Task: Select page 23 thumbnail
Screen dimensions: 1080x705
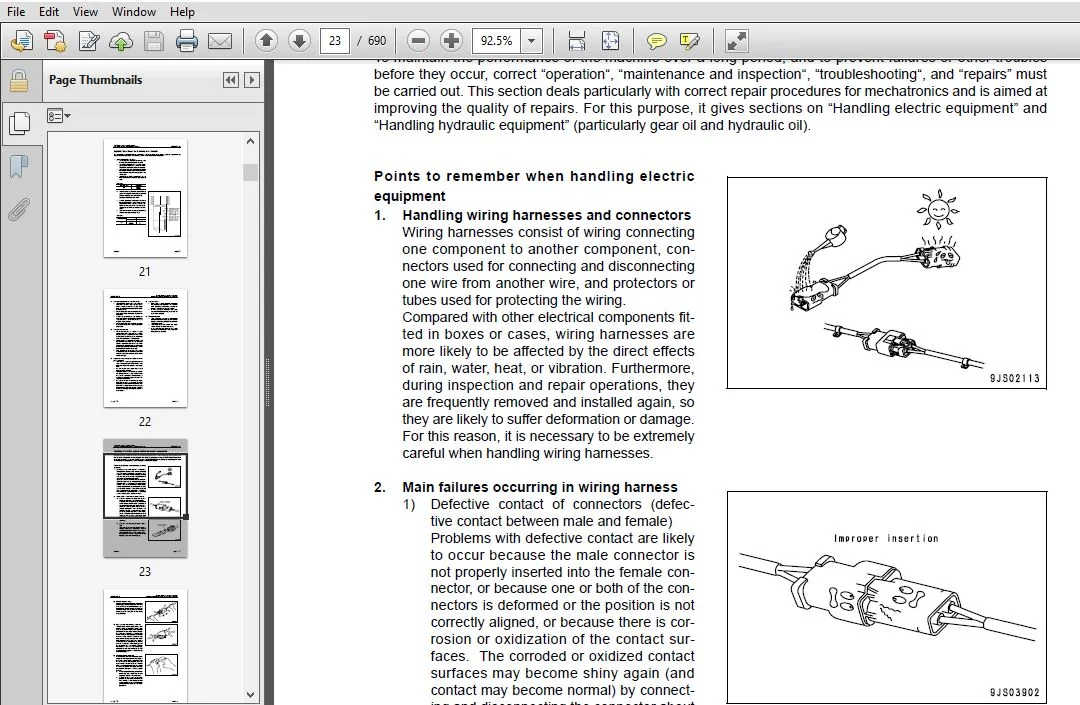Action: tap(145, 498)
